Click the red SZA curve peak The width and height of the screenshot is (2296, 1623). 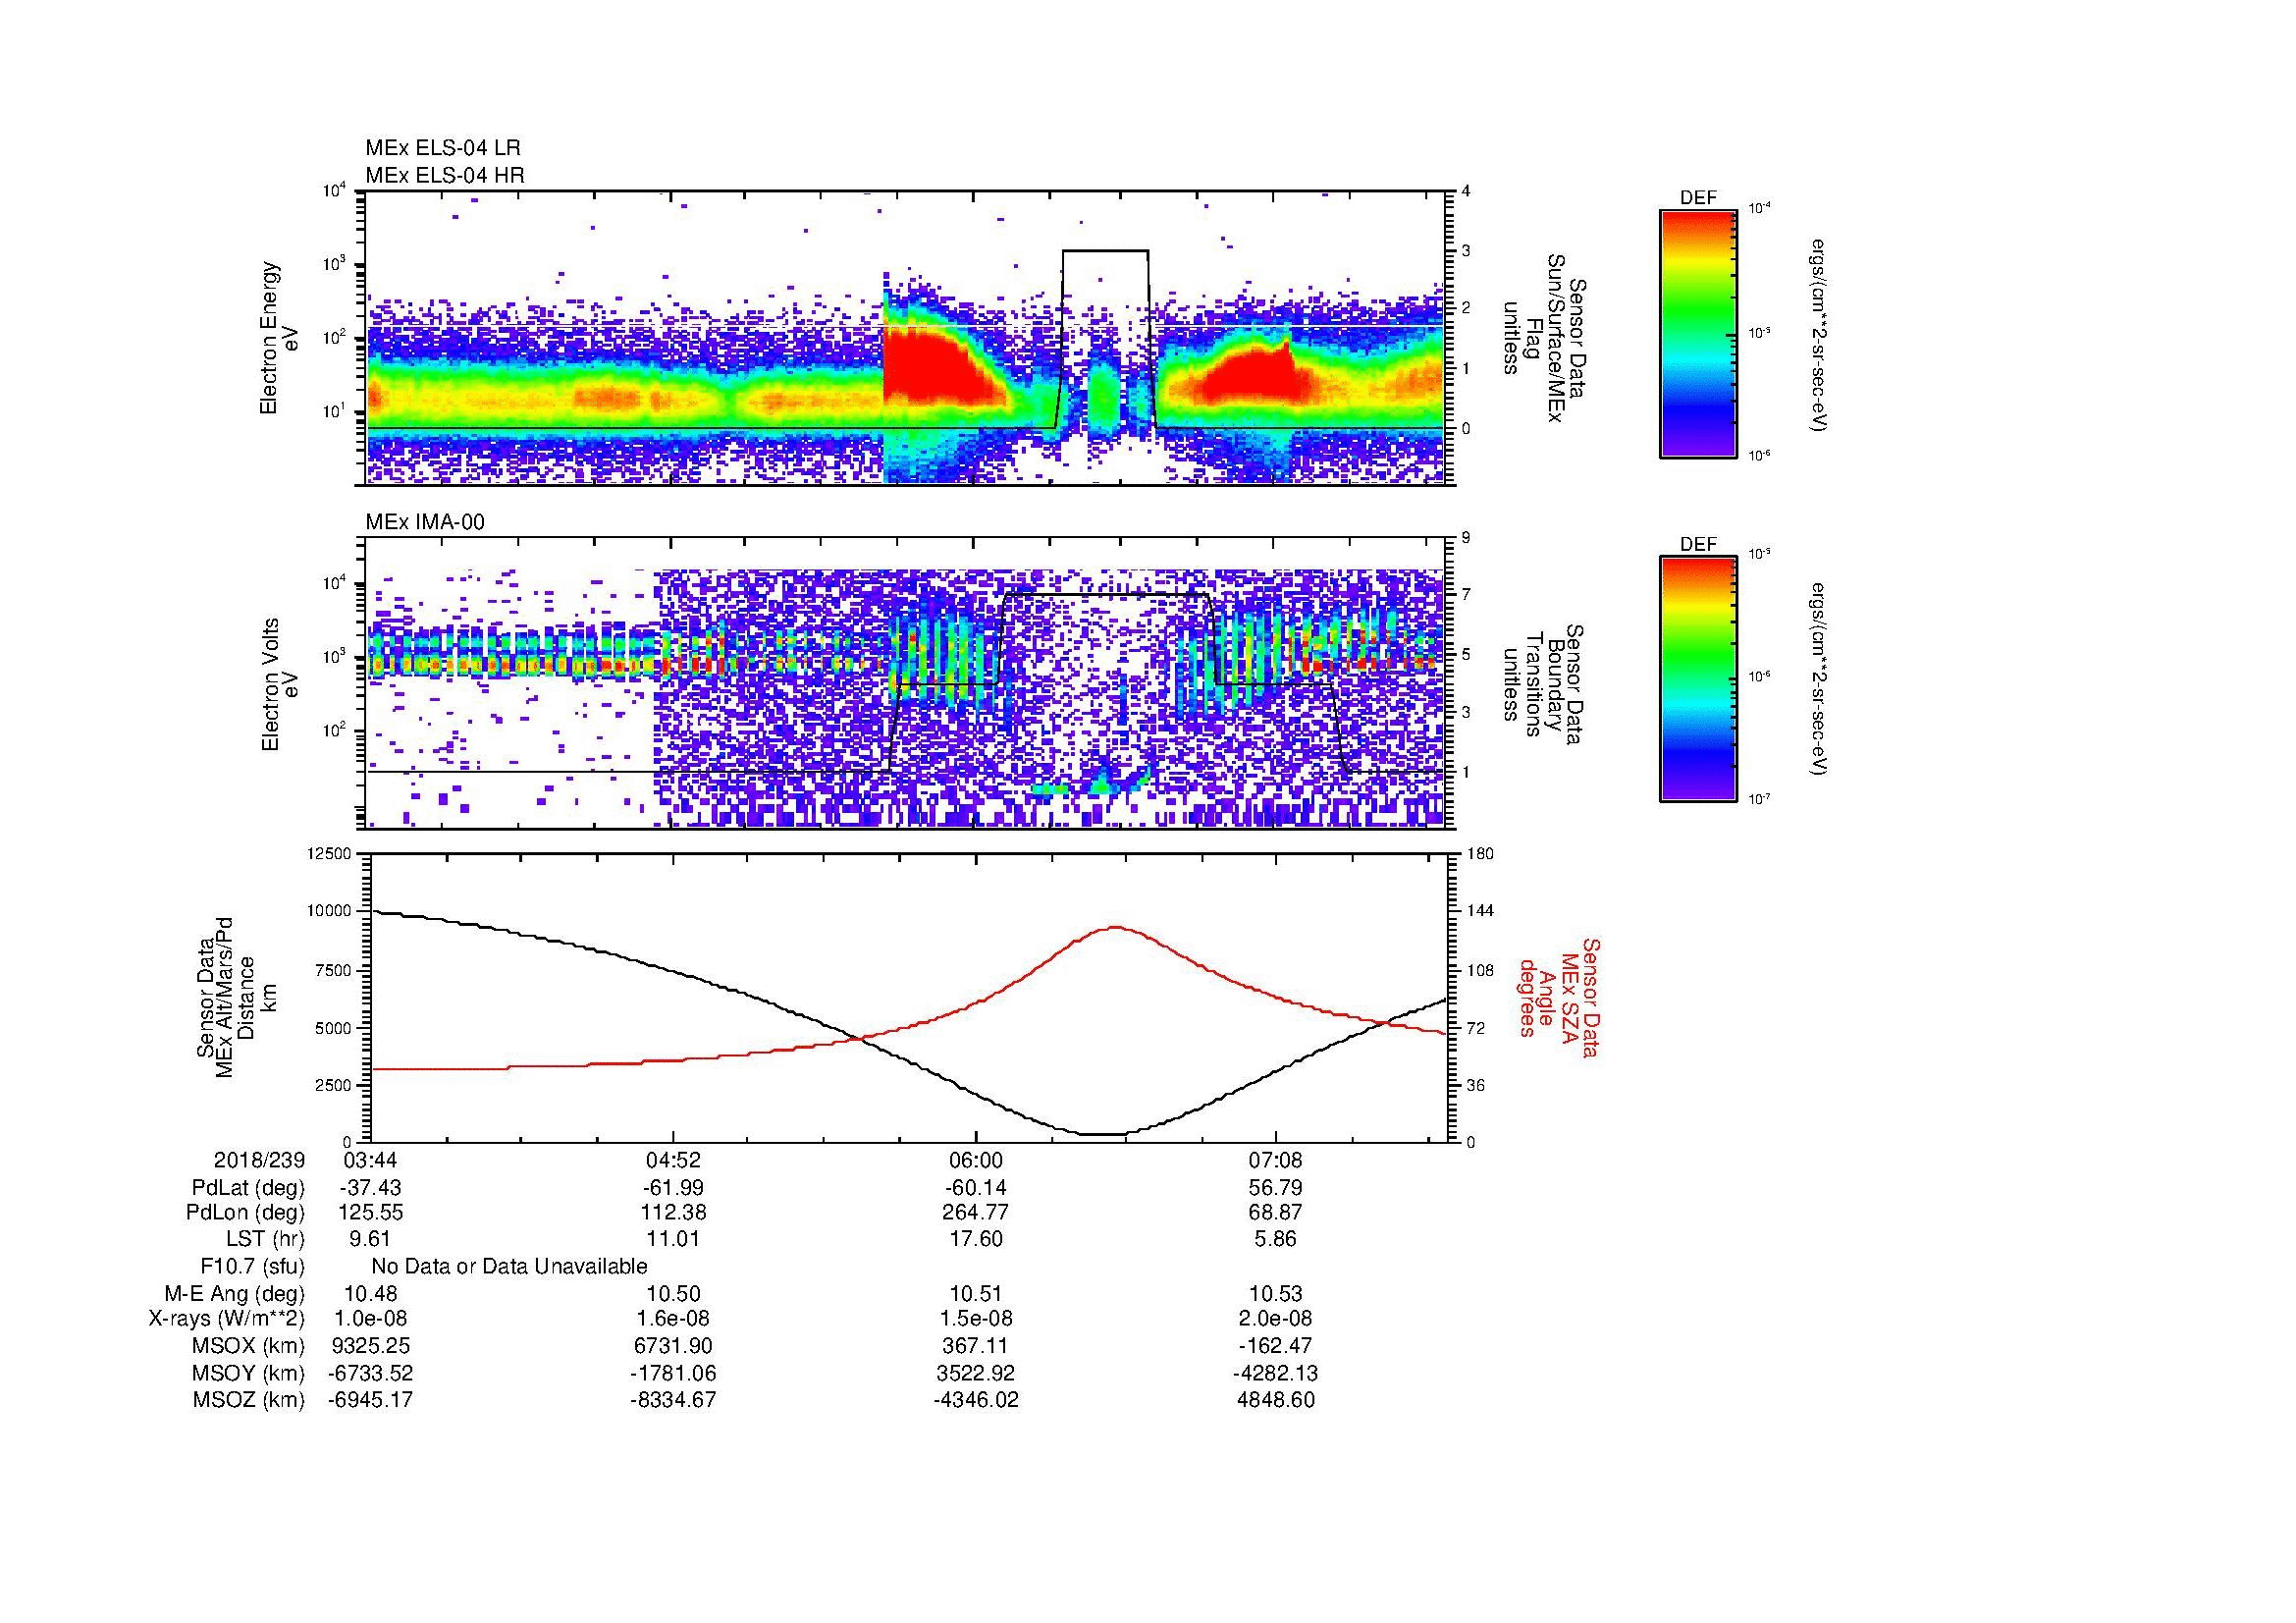(x=1114, y=927)
